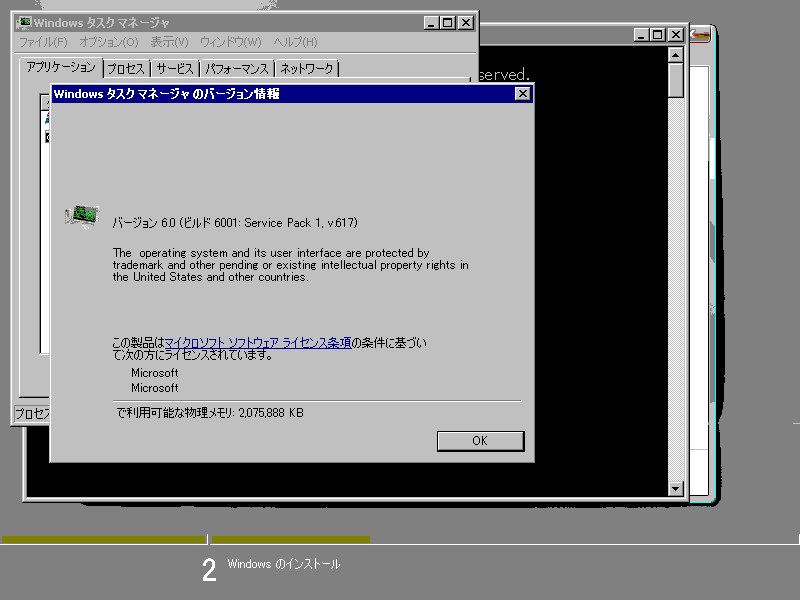The image size is (800, 600).
Task: Click OK in the version info dialog
Action: tap(480, 441)
